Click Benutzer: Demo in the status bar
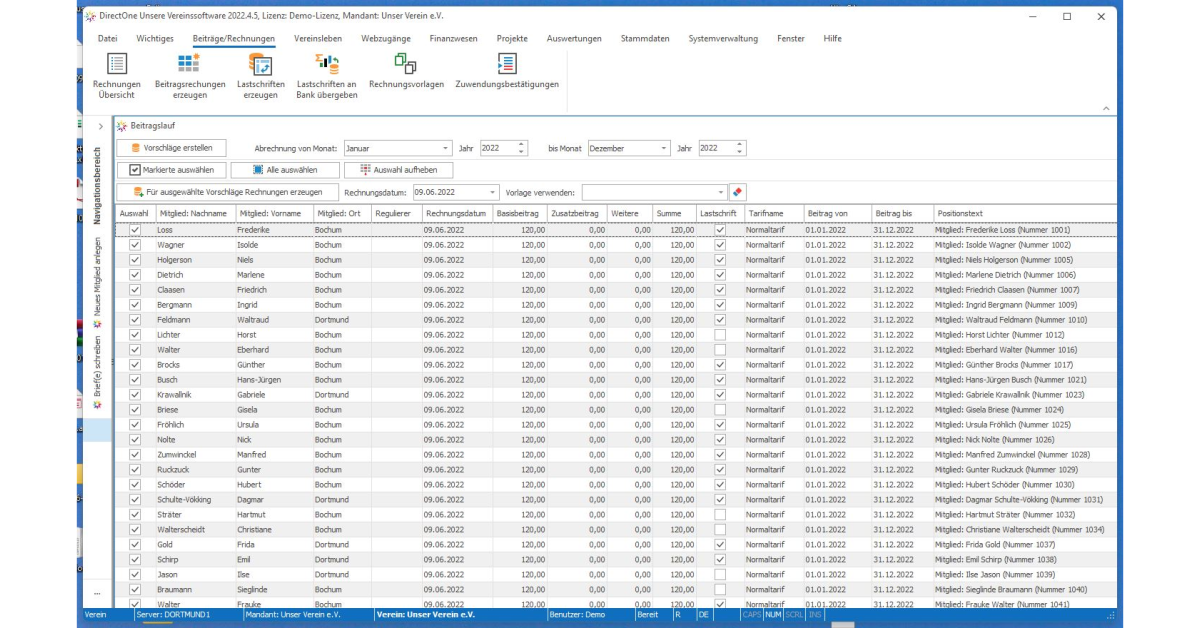The image size is (1200, 628). (x=577, y=615)
